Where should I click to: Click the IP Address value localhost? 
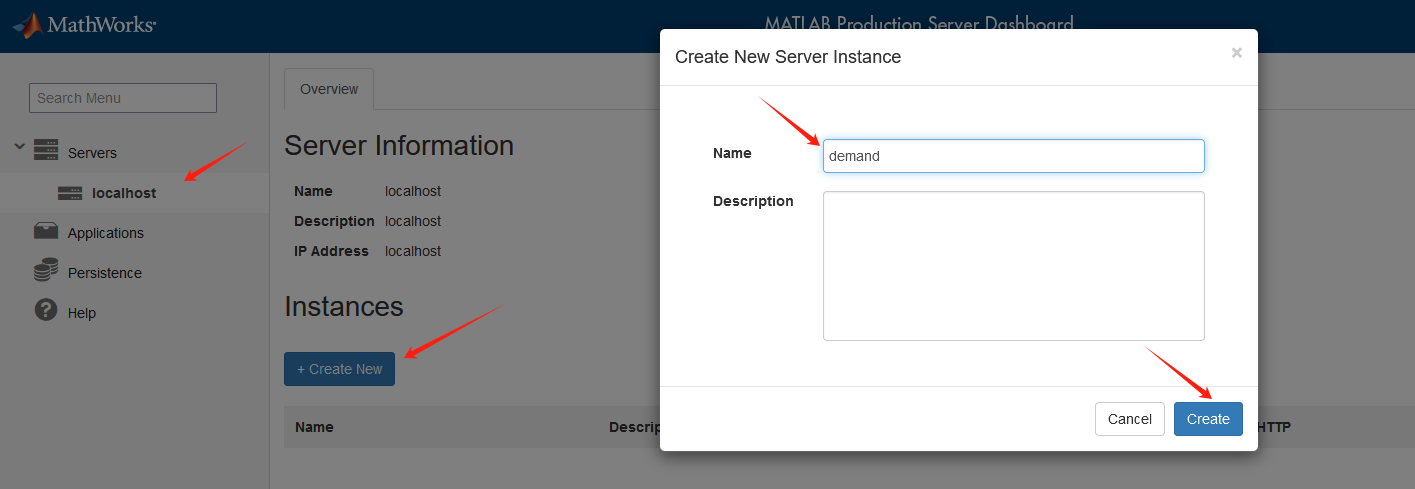tap(413, 251)
